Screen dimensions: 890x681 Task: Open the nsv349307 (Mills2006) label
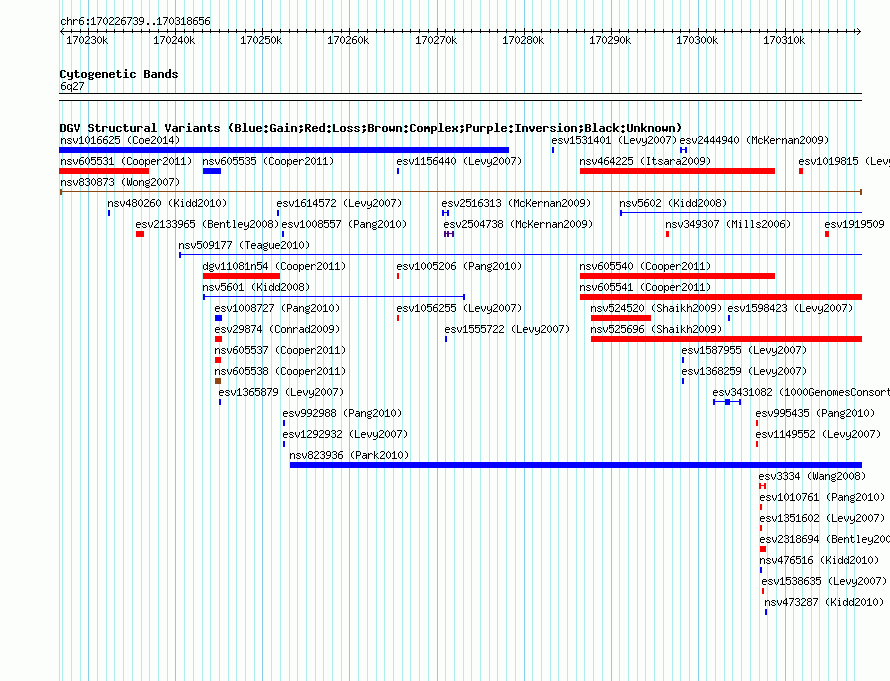pos(728,224)
